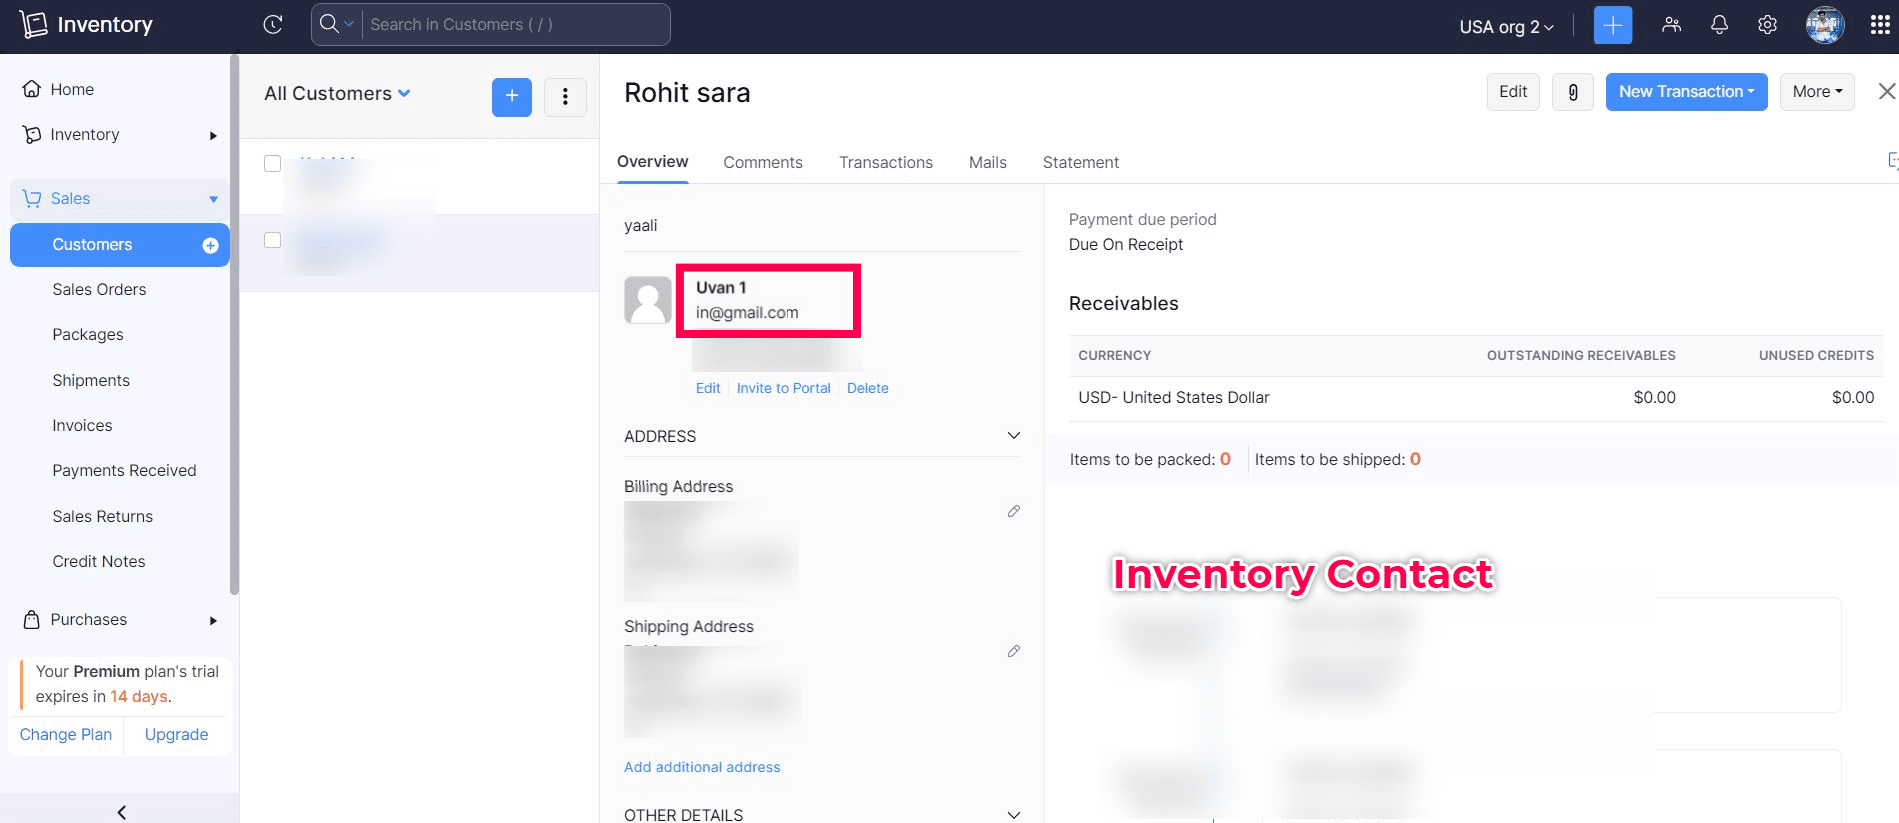The image size is (1899, 823).
Task: Collapse the ADDRESS section
Action: 1013,436
